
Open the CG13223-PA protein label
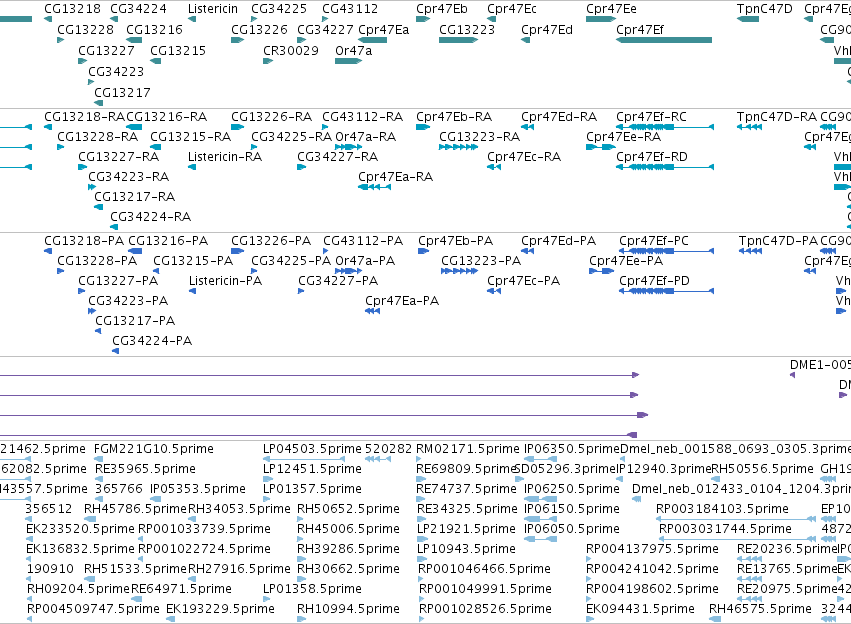click(481, 261)
